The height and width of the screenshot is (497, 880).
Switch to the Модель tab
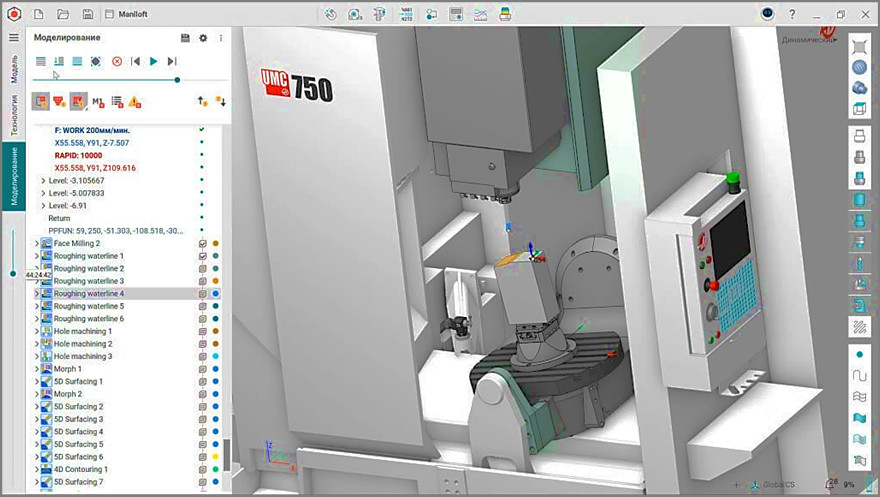pos(14,68)
